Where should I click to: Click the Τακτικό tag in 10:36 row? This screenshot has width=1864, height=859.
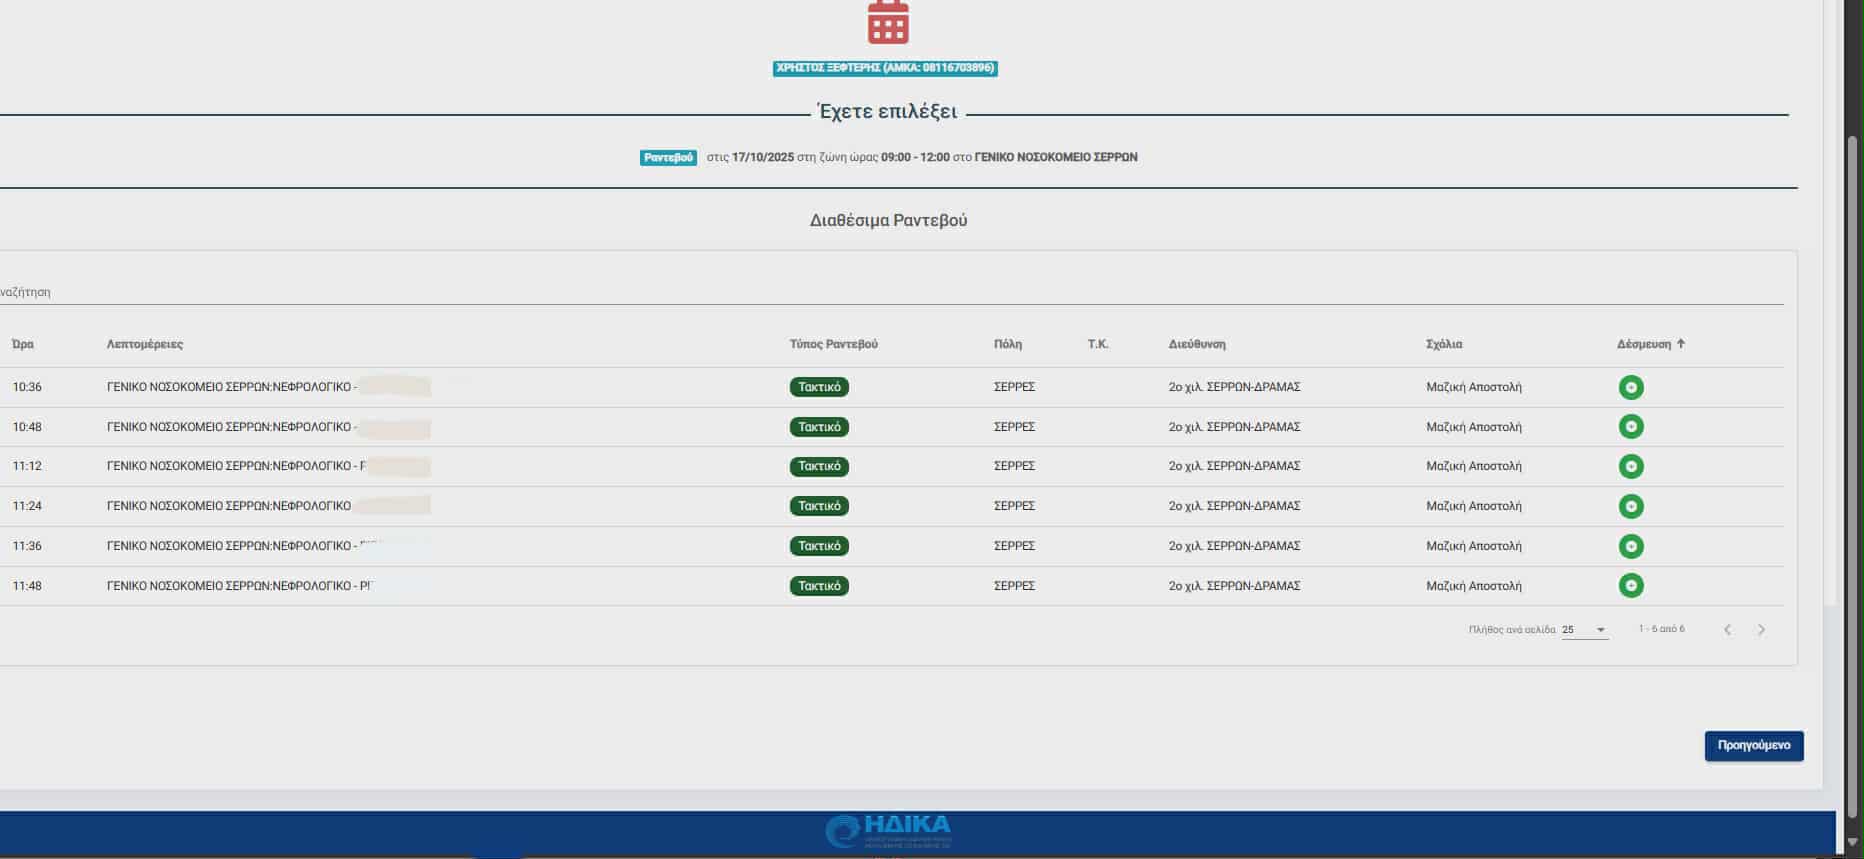point(819,387)
